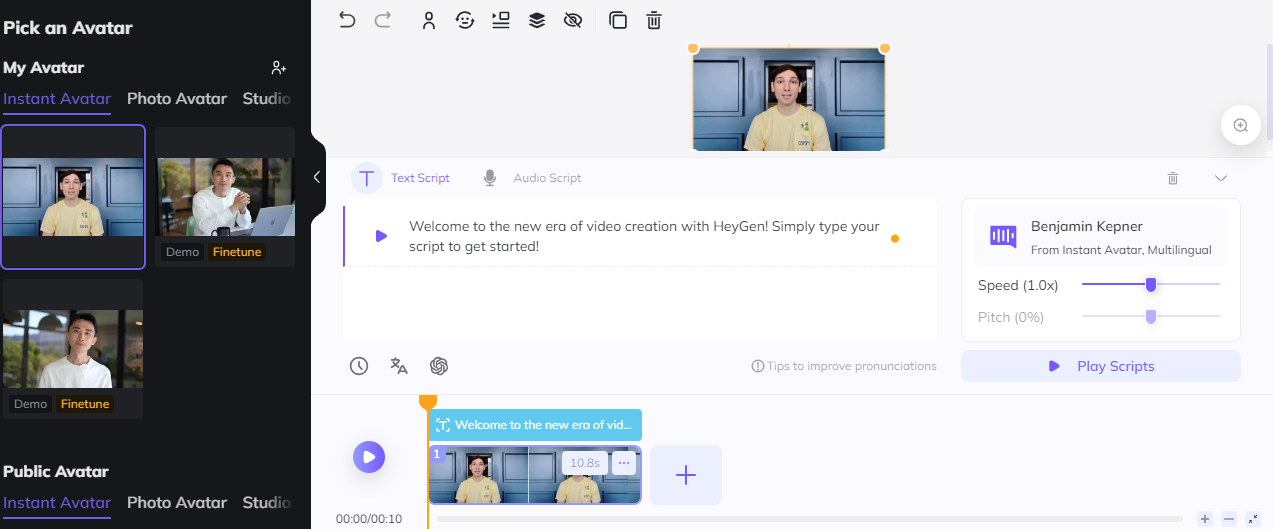Select the avatar on the canvas preview
Screen dimensions: 1273x529
pyautogui.click(x=789, y=99)
